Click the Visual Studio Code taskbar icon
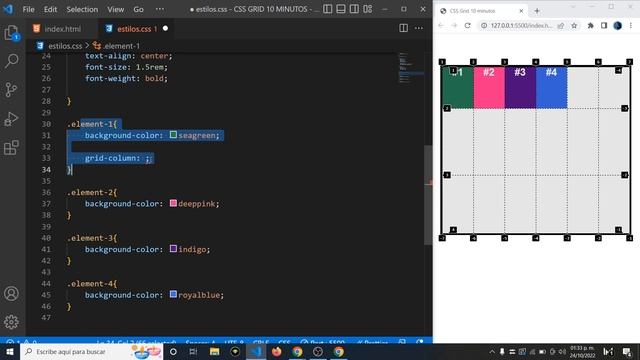 pos(256,351)
